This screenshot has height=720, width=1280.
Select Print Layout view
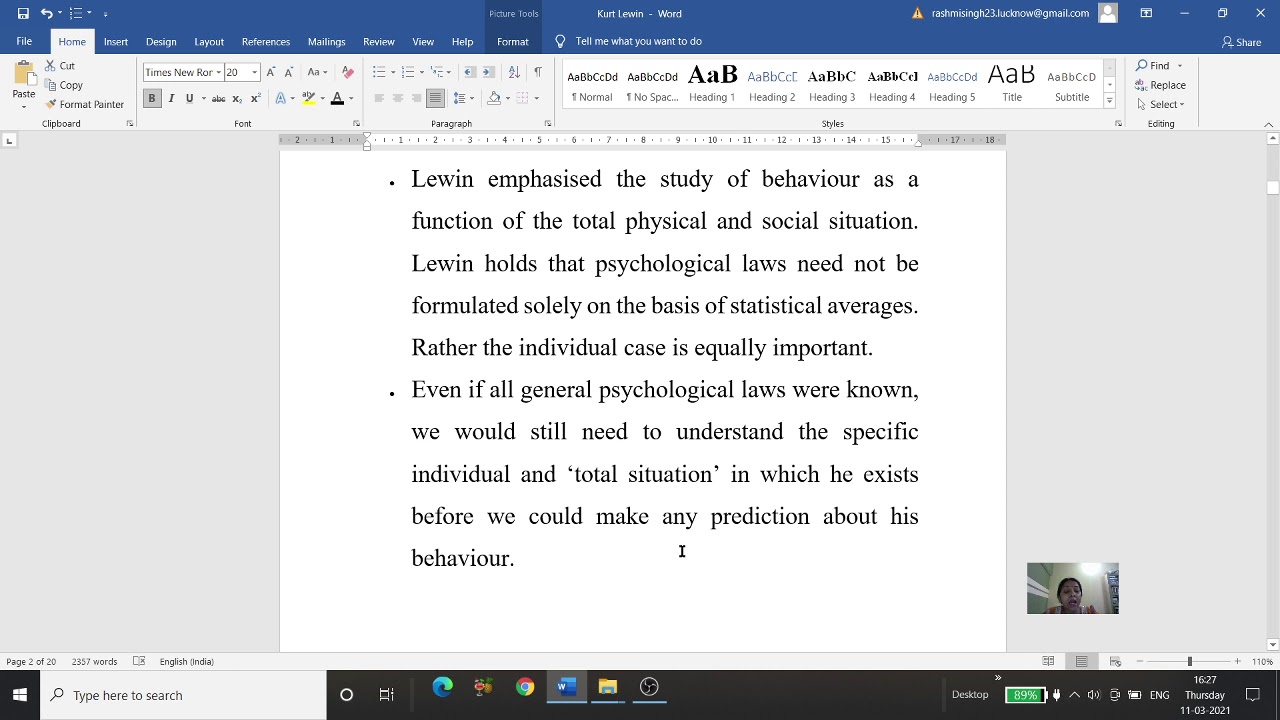coord(1081,661)
